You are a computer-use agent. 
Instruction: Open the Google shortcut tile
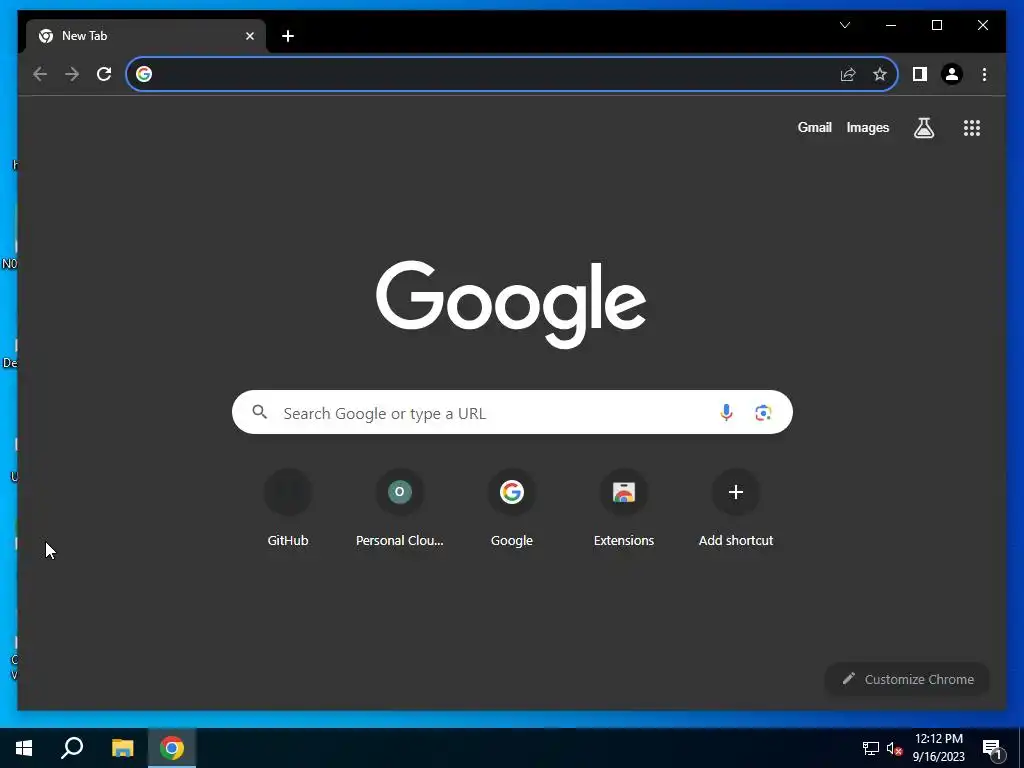pyautogui.click(x=512, y=509)
